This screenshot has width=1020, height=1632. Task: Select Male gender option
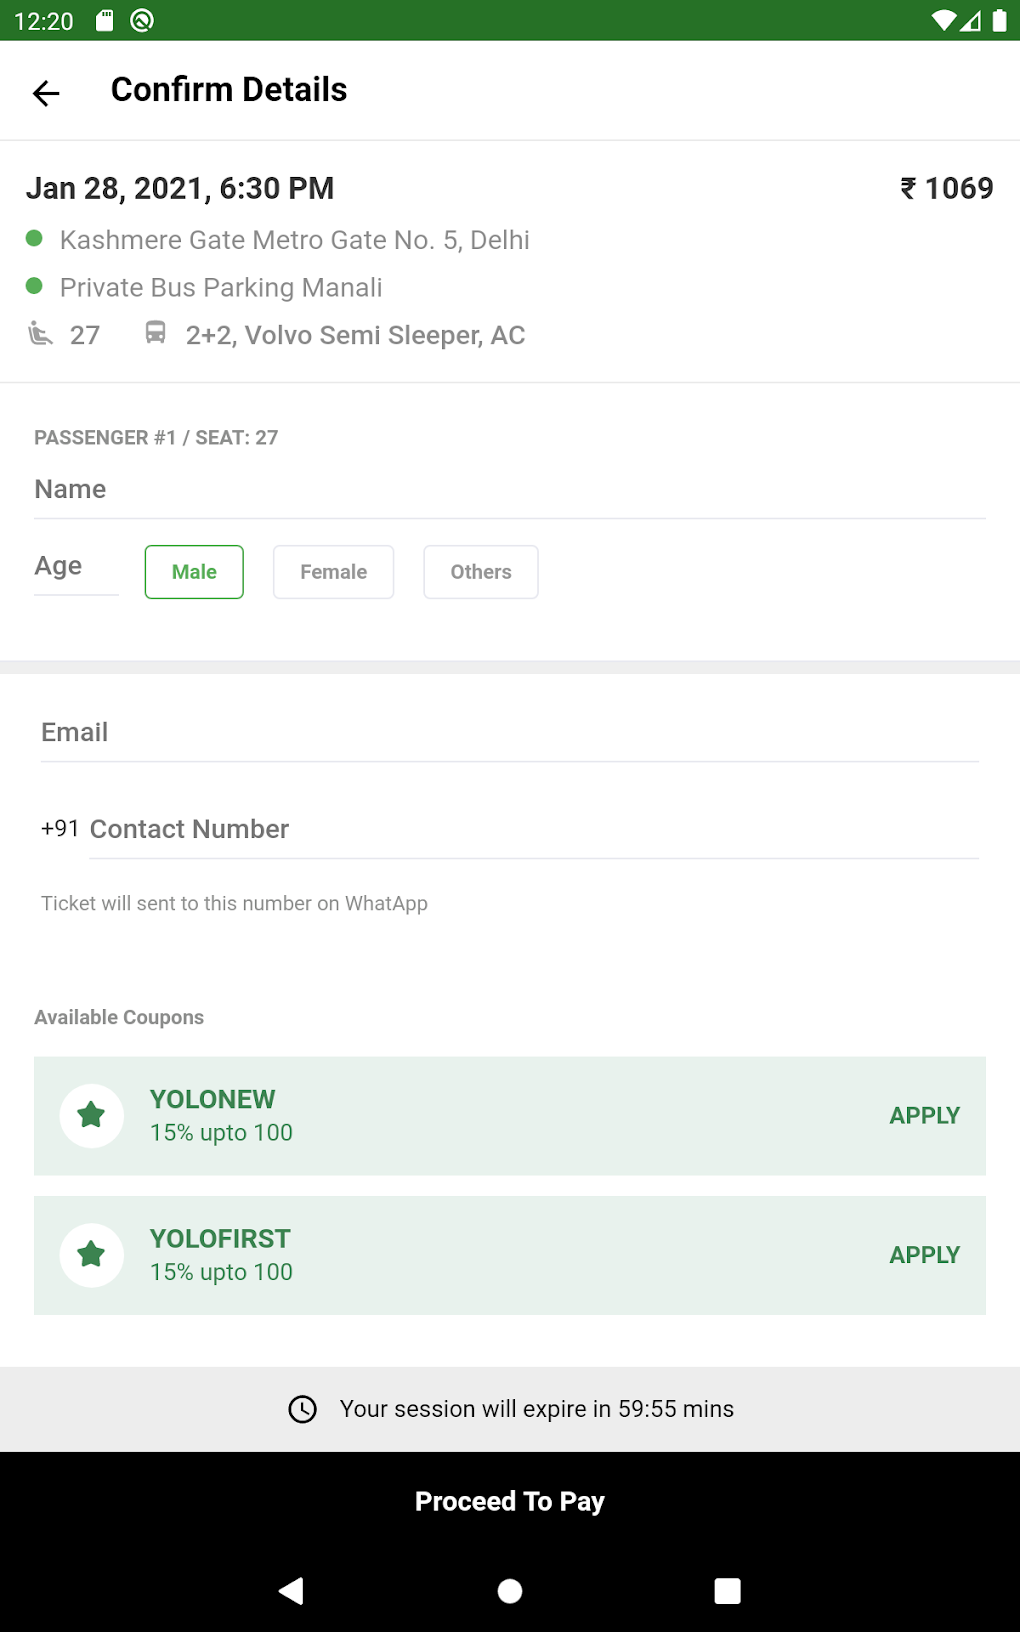click(x=194, y=572)
